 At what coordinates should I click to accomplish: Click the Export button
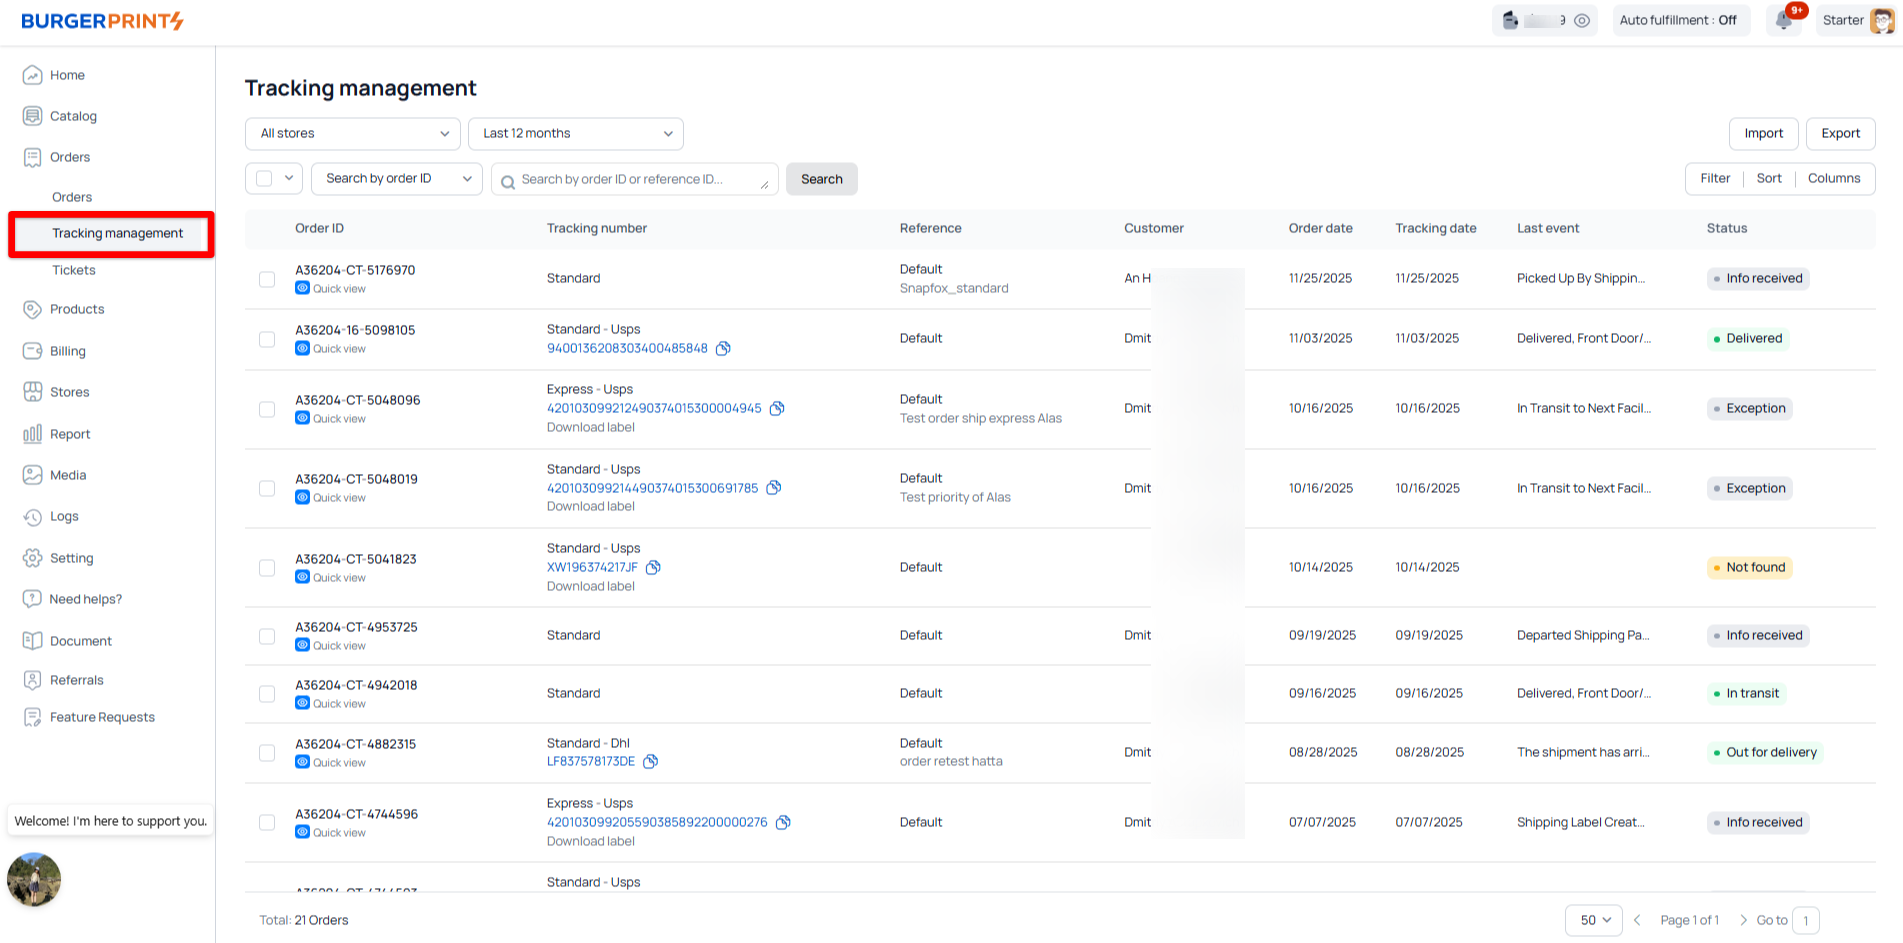[1840, 134]
